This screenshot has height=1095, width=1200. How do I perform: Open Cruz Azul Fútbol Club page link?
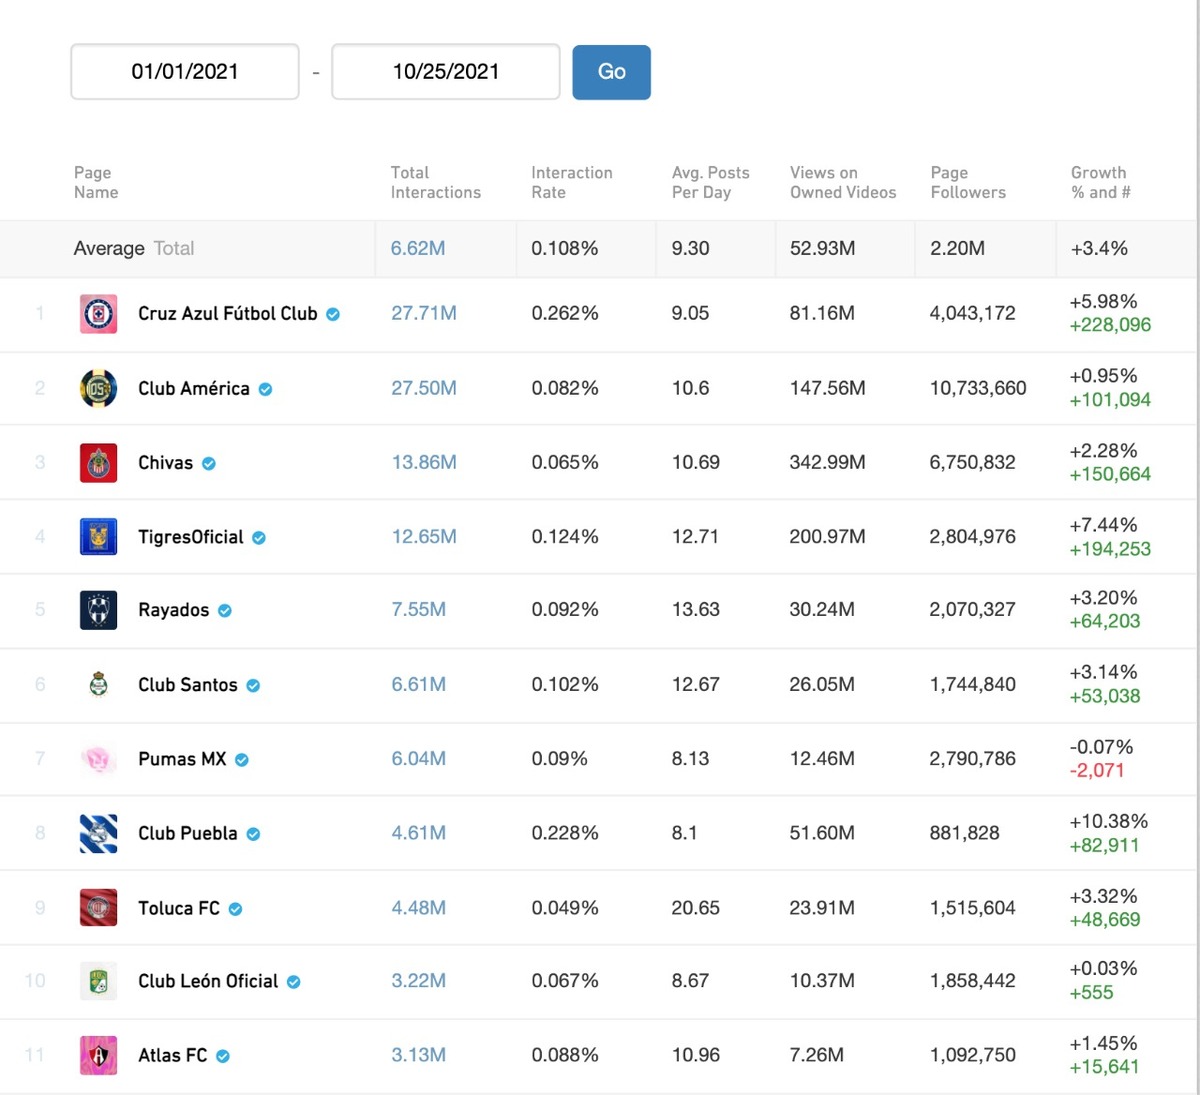(x=228, y=314)
